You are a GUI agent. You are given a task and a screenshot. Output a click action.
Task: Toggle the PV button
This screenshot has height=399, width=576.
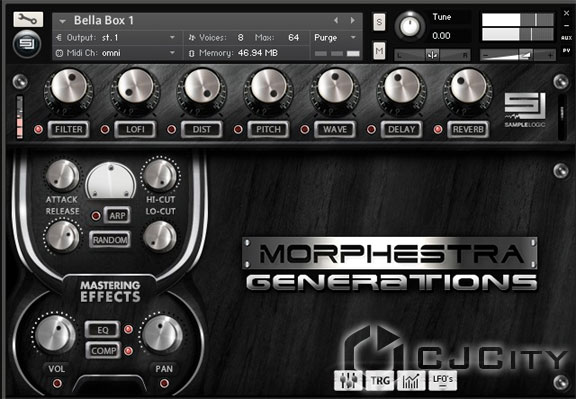566,50
